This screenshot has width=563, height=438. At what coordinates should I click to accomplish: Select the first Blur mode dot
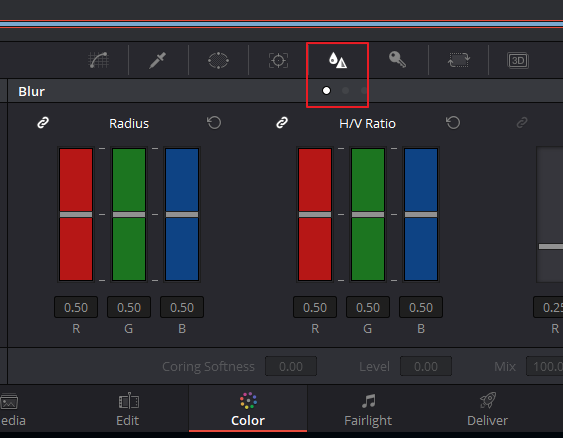click(x=326, y=90)
